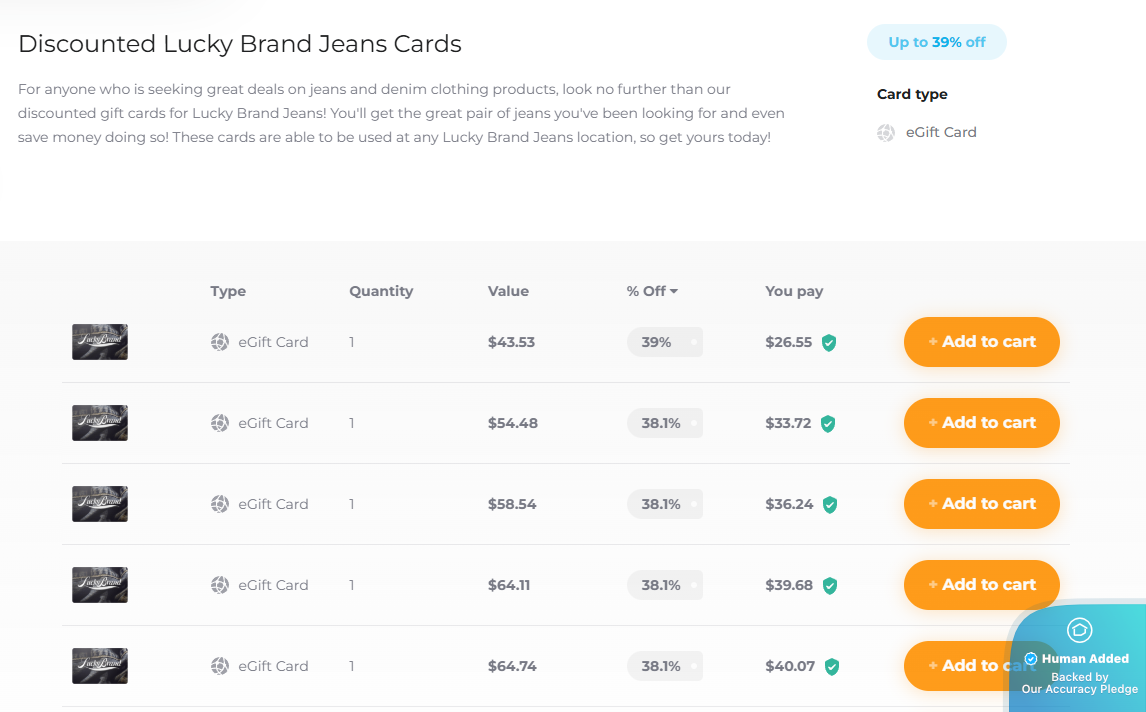Add the $43.53 eGift Card to cart

981,341
